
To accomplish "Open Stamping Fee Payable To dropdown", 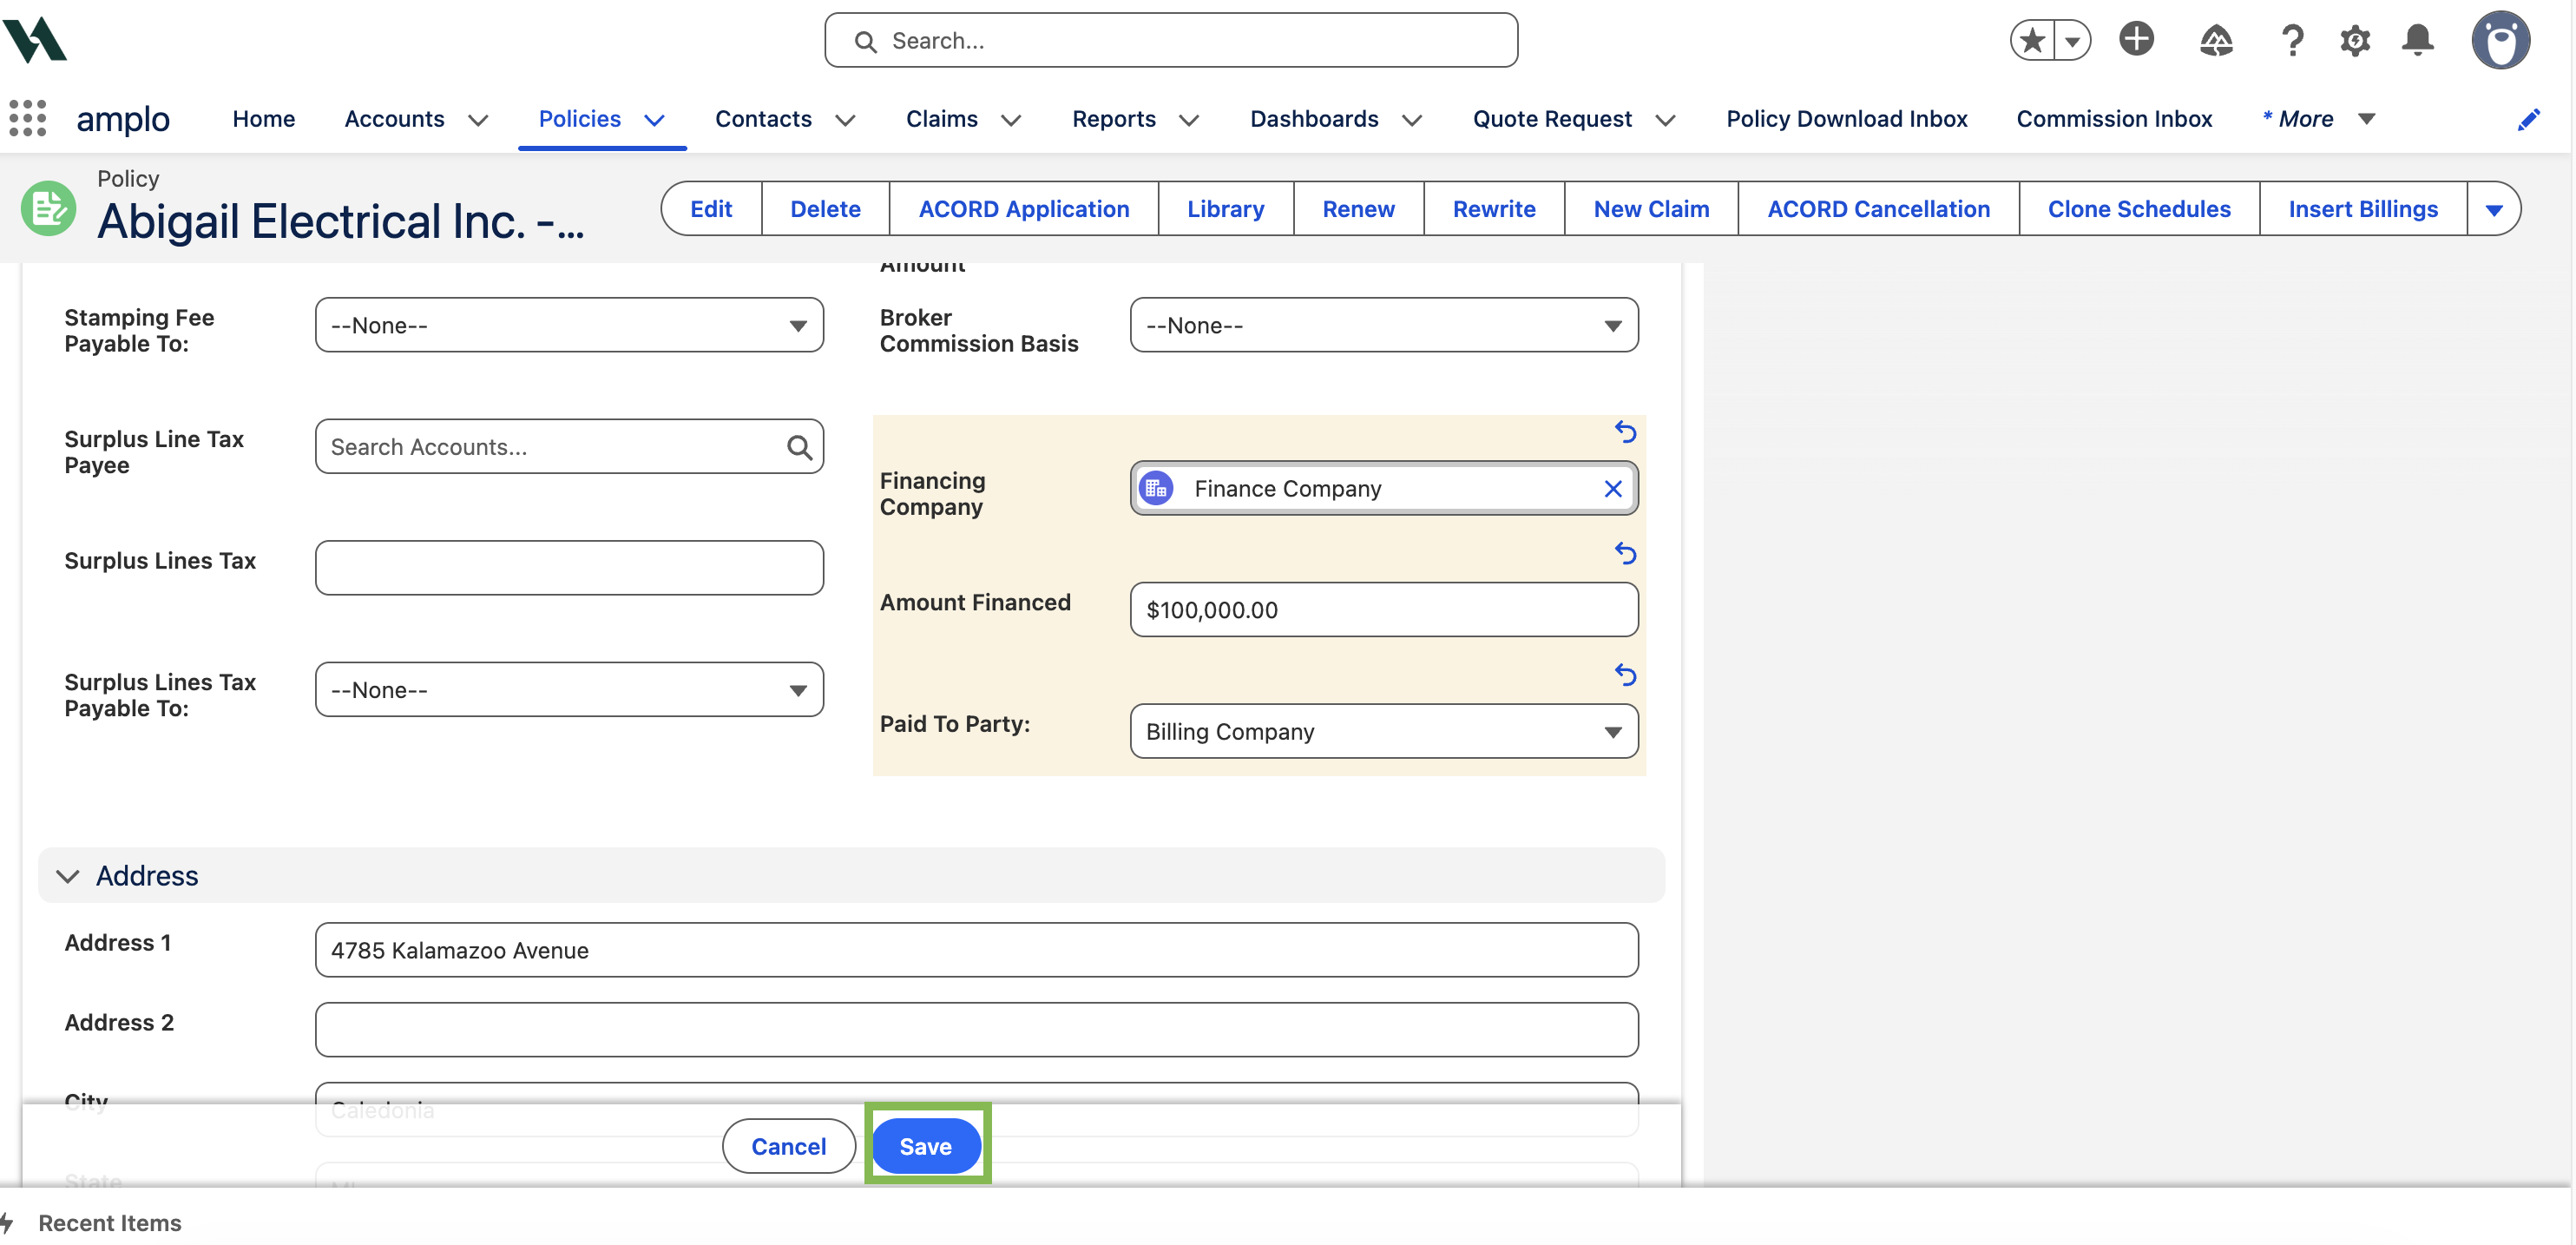I will tap(569, 324).
